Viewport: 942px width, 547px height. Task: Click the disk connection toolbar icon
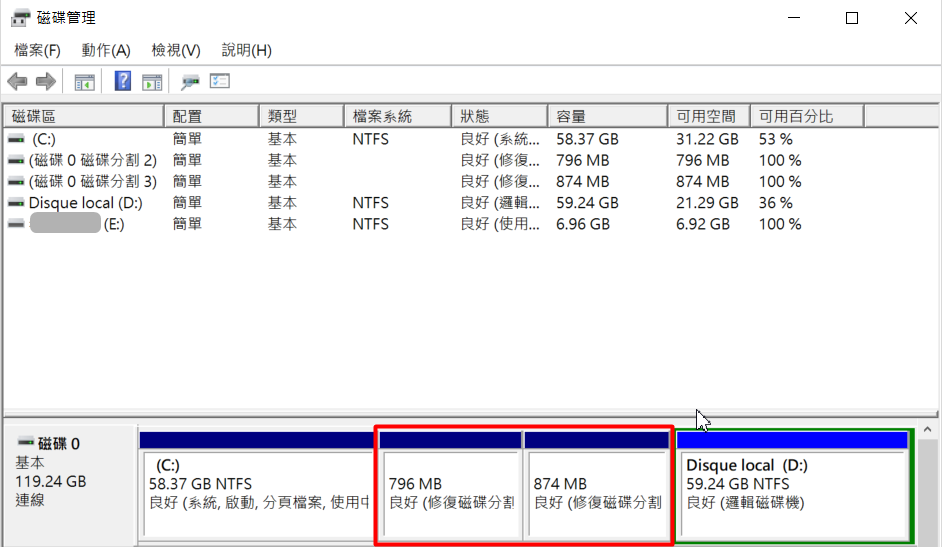pyautogui.click(x=190, y=82)
